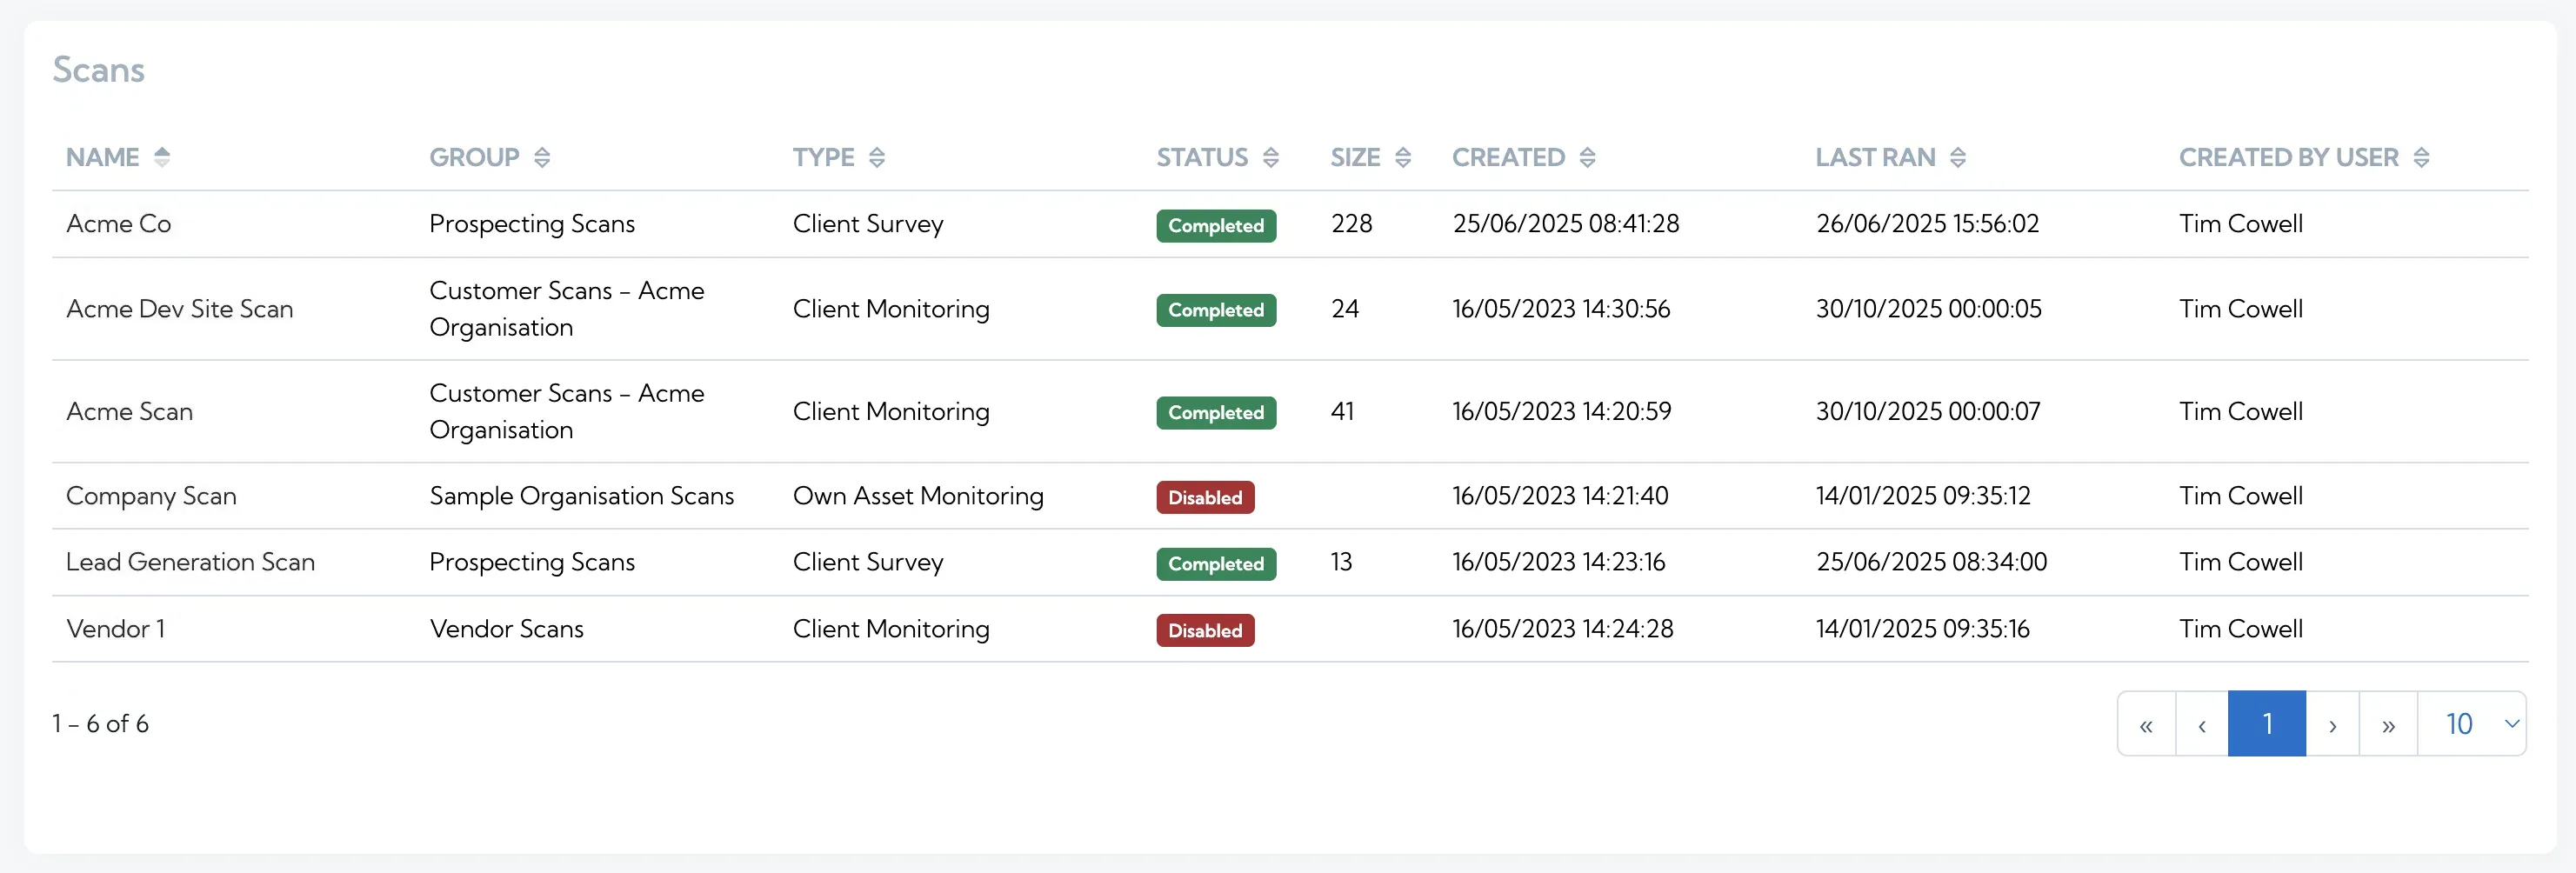Sort by Last Ran arrow icon
The width and height of the screenshot is (2576, 873).
tap(1958, 157)
